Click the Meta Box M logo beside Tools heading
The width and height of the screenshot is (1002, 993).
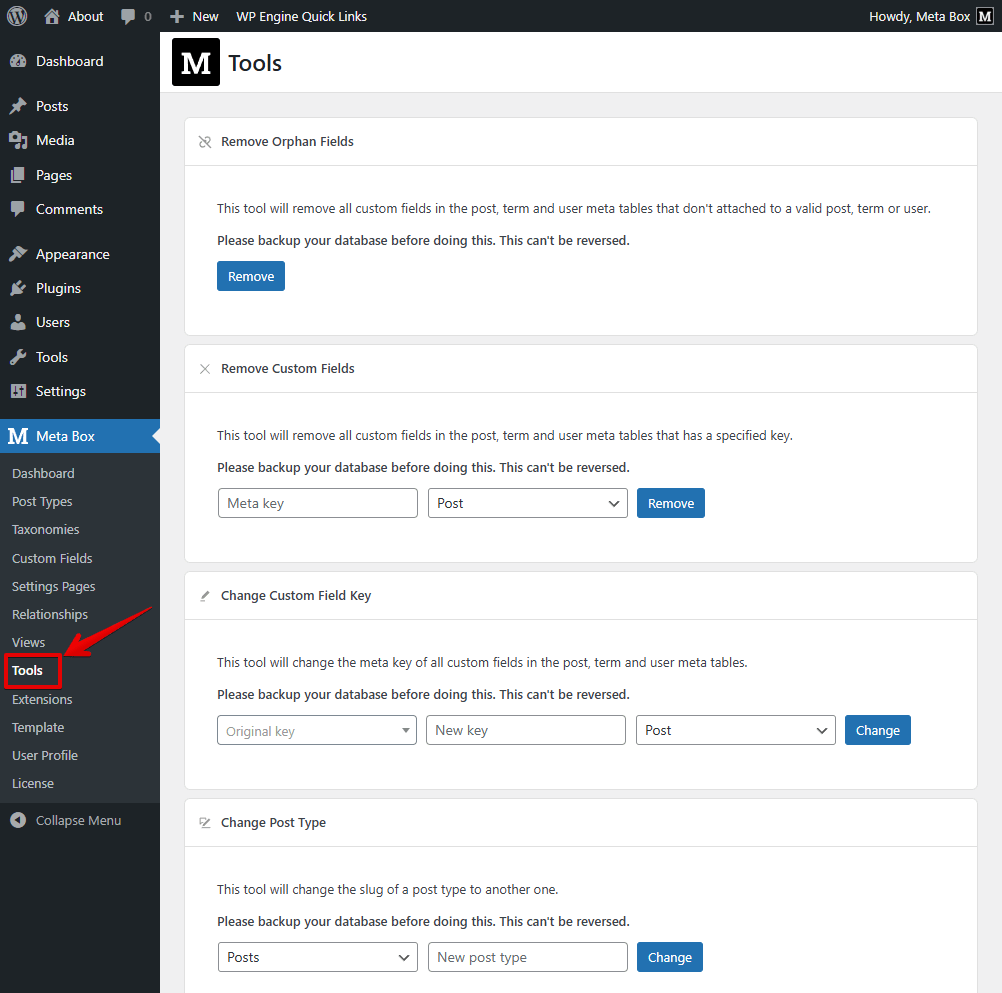pos(195,62)
